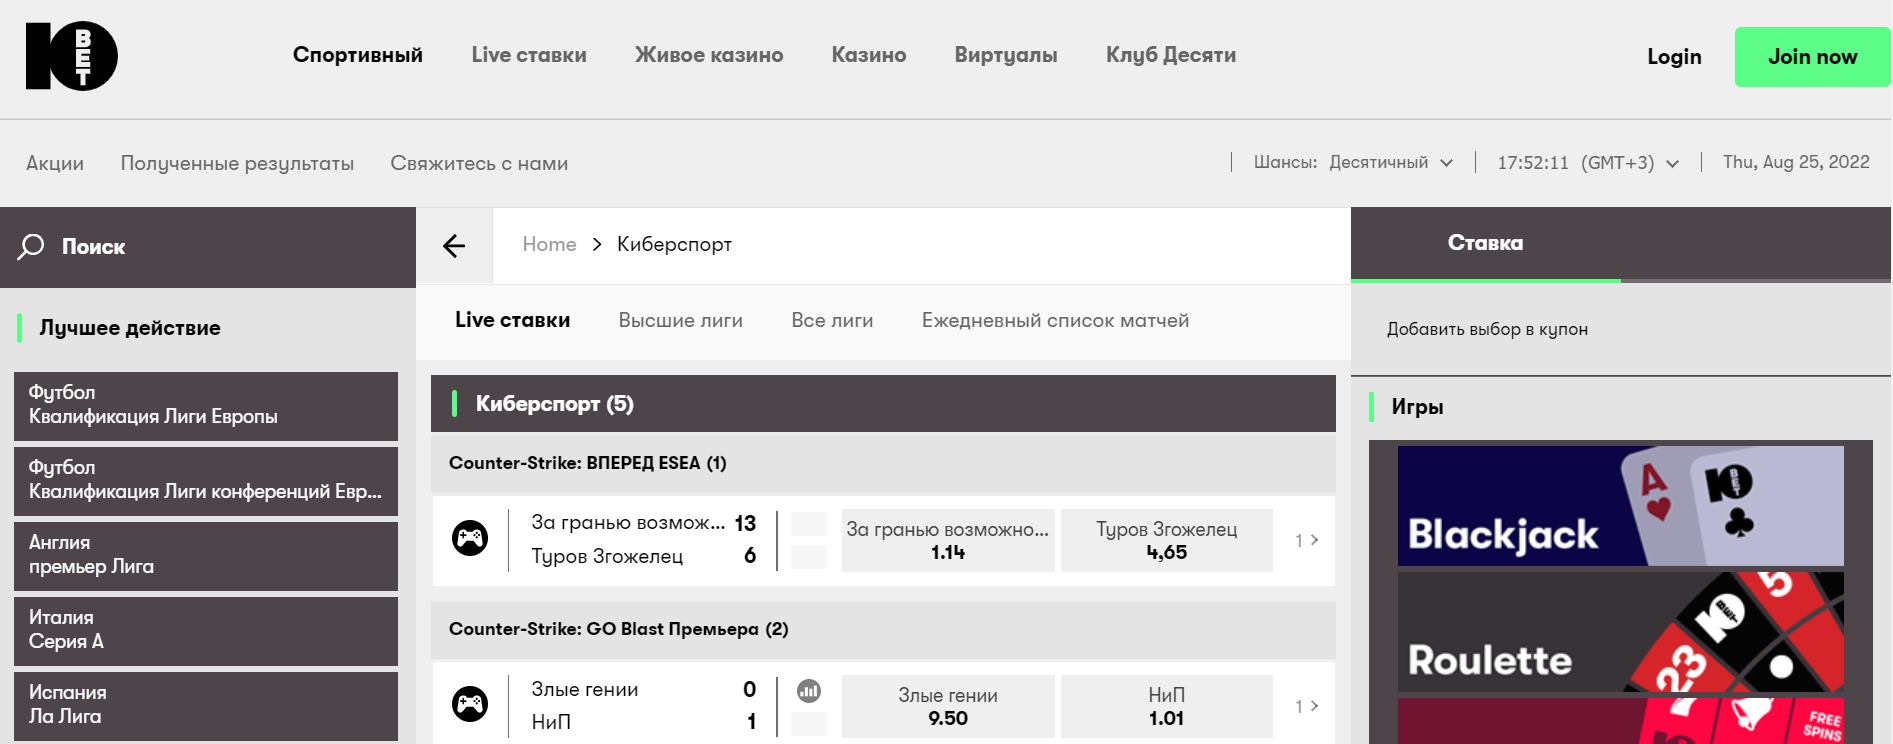Viewport: 1893px width, 744px height.
Task: Select the Все лиги tab
Action: (832, 320)
